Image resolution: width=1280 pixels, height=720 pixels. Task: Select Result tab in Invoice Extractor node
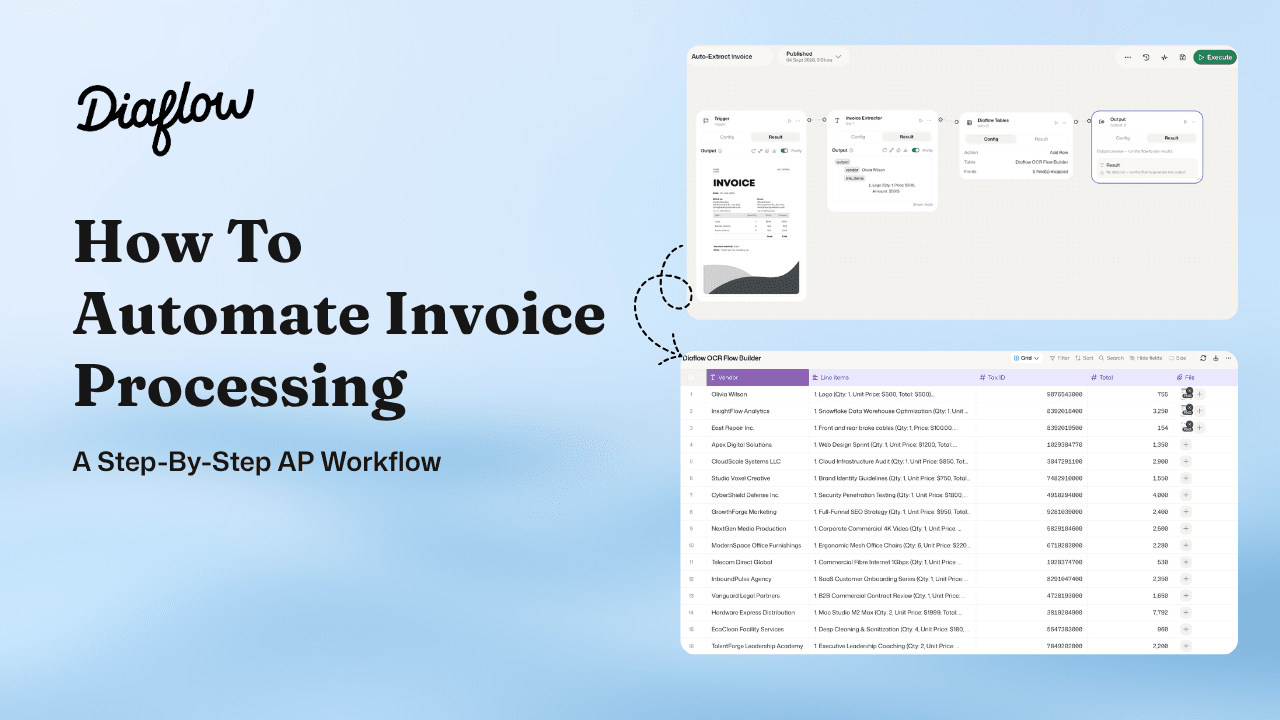906,137
